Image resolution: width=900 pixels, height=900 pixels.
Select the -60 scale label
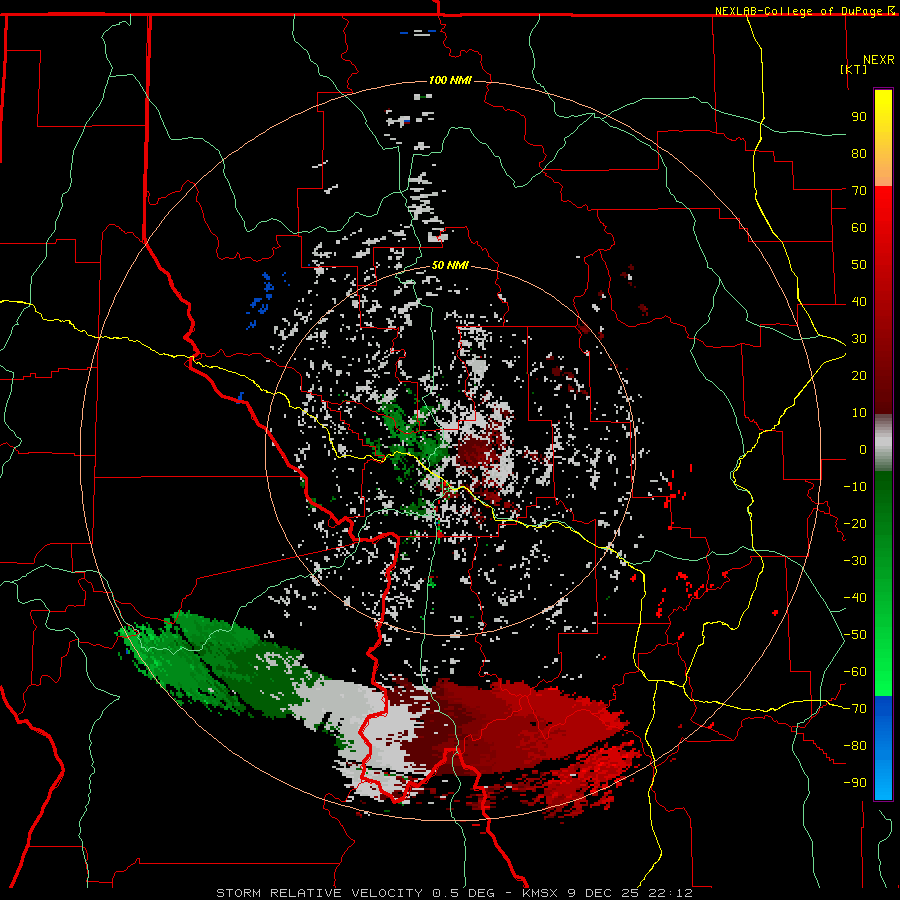(855, 672)
